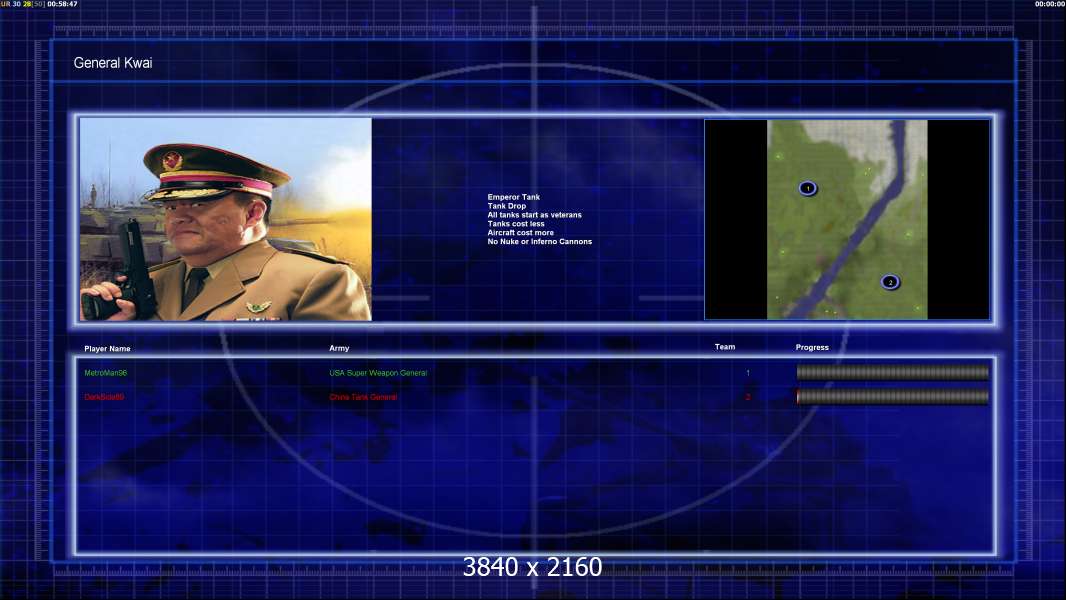Click the Progress column header
The width and height of the screenshot is (1066, 600).
[812, 347]
